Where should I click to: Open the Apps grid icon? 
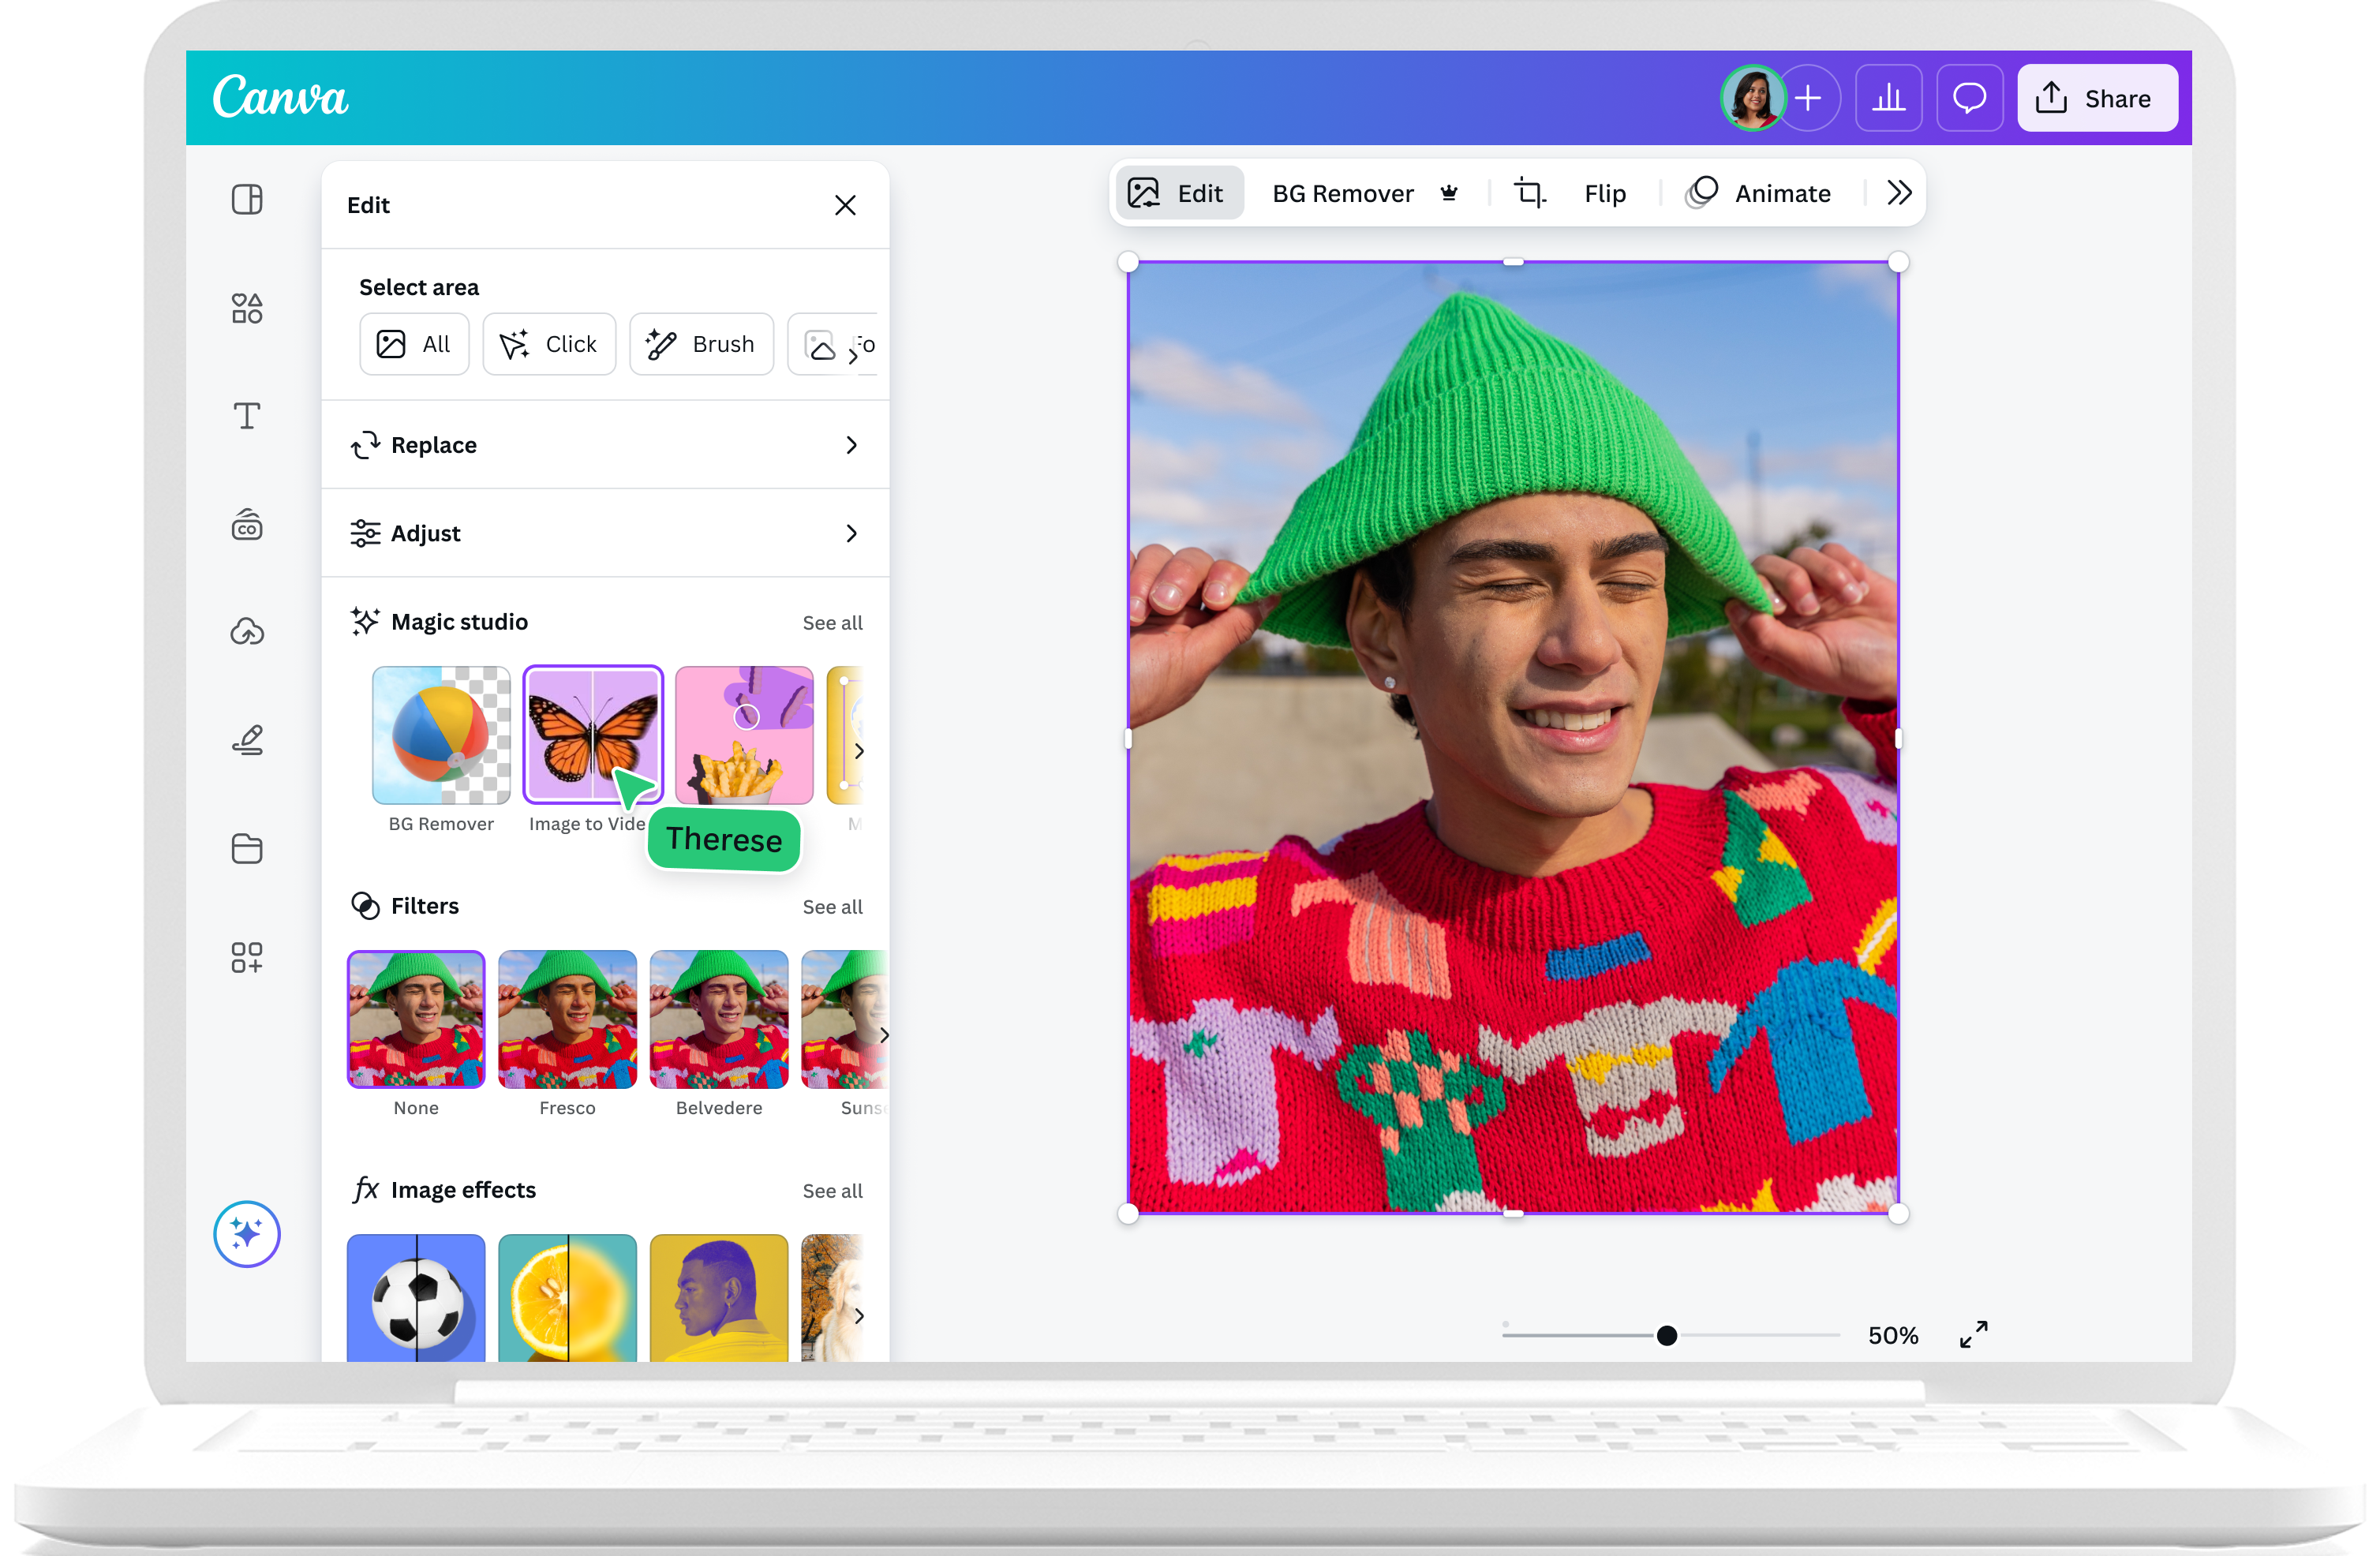pos(247,957)
